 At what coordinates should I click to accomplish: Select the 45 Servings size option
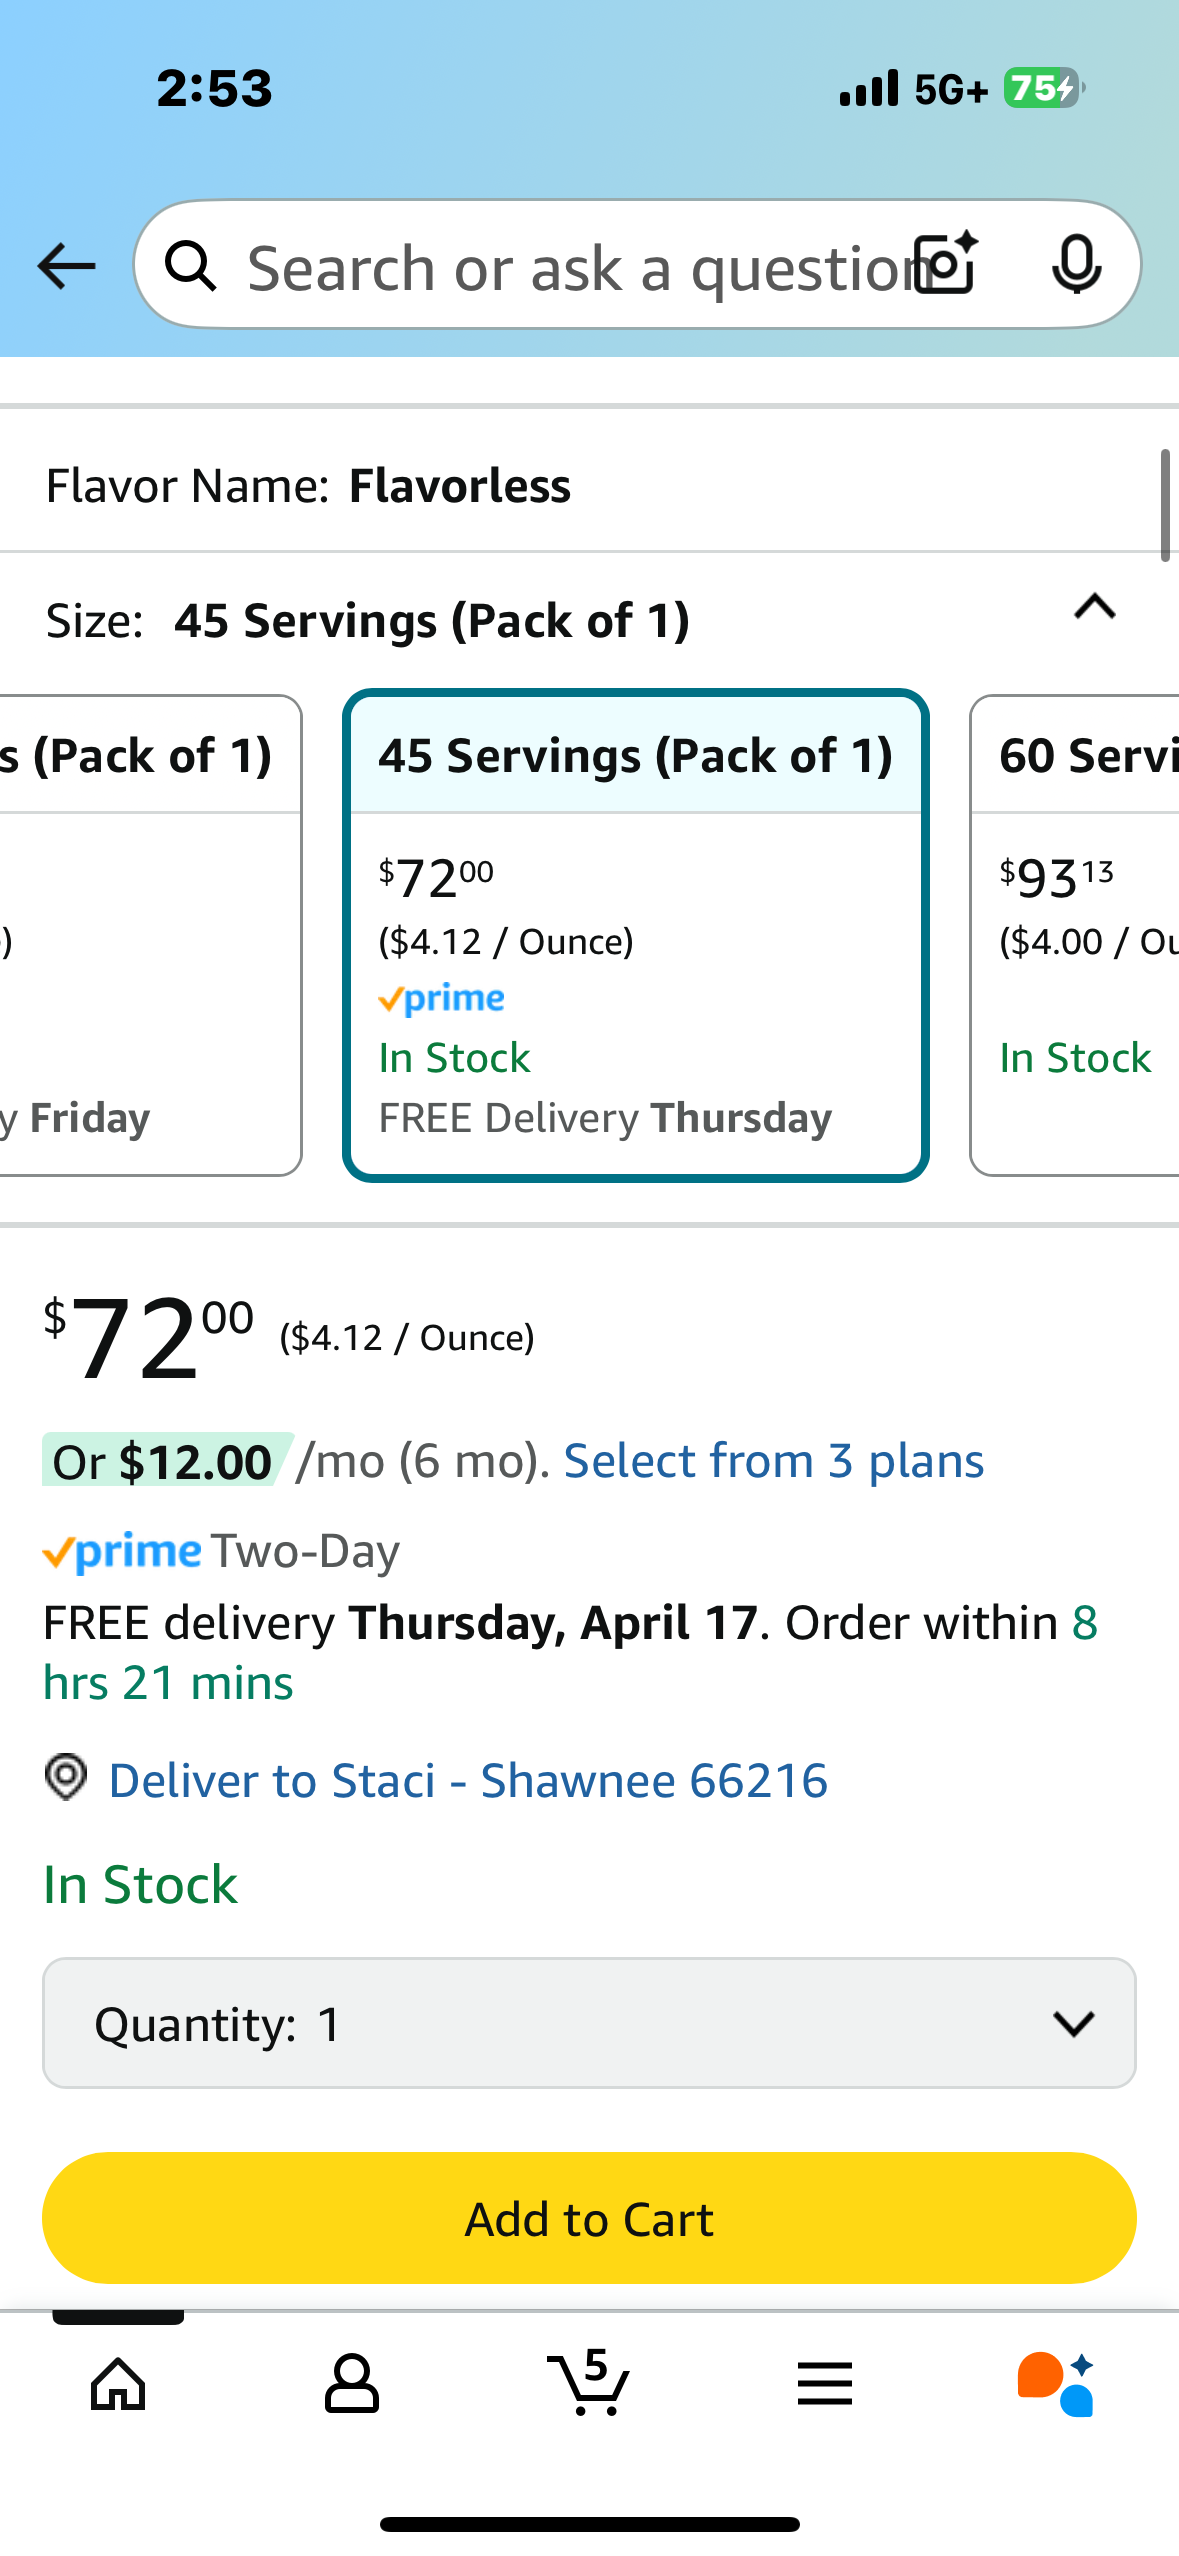click(636, 935)
